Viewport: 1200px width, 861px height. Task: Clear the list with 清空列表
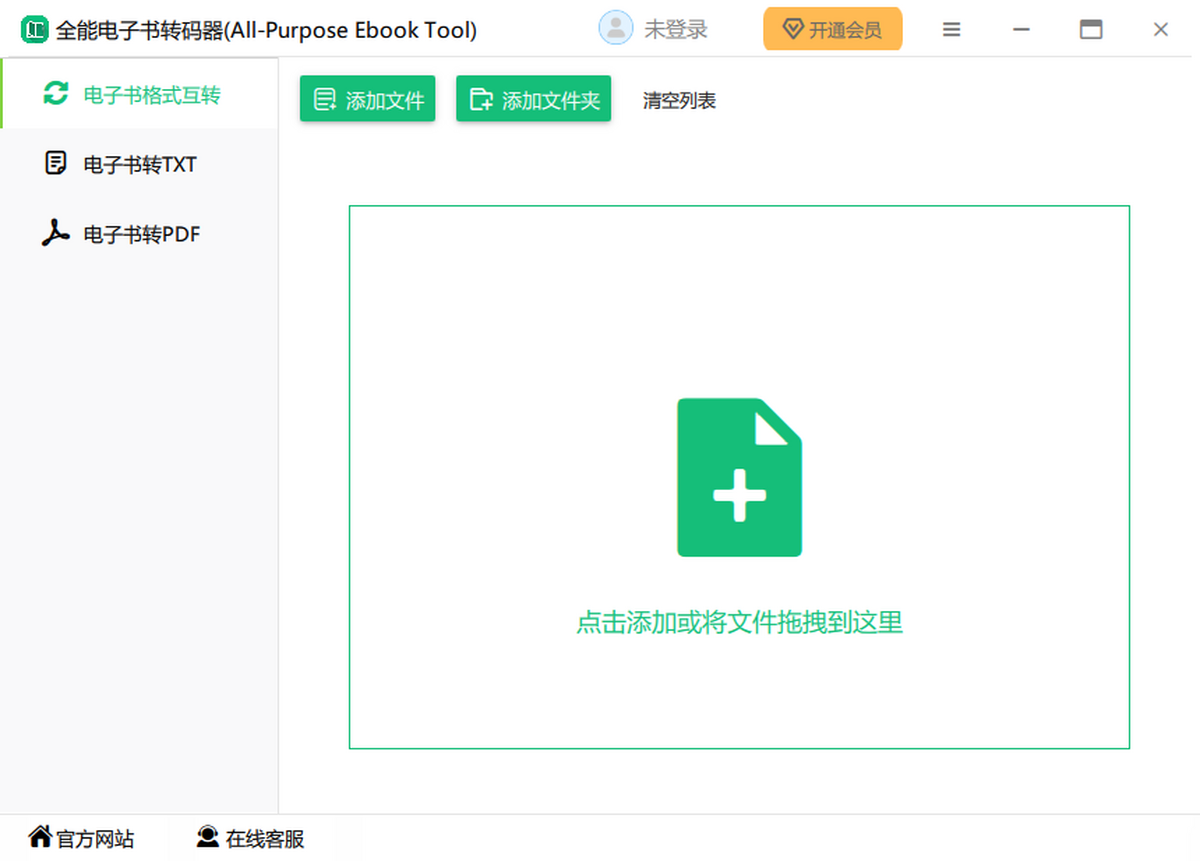click(x=679, y=100)
